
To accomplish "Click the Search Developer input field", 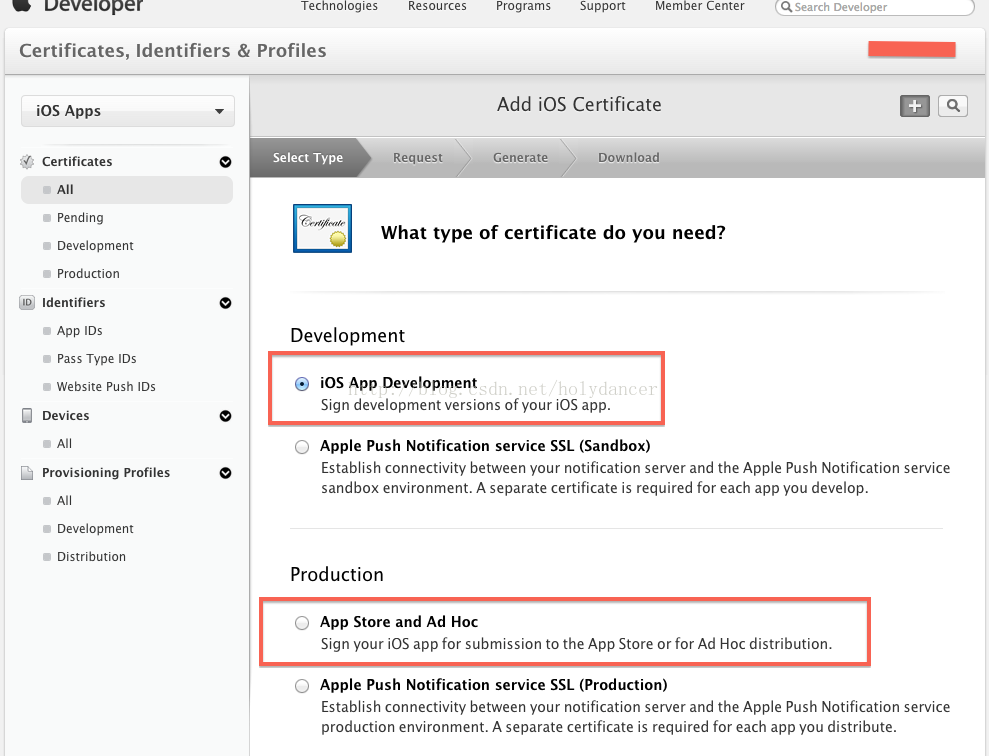I will (x=878, y=7).
